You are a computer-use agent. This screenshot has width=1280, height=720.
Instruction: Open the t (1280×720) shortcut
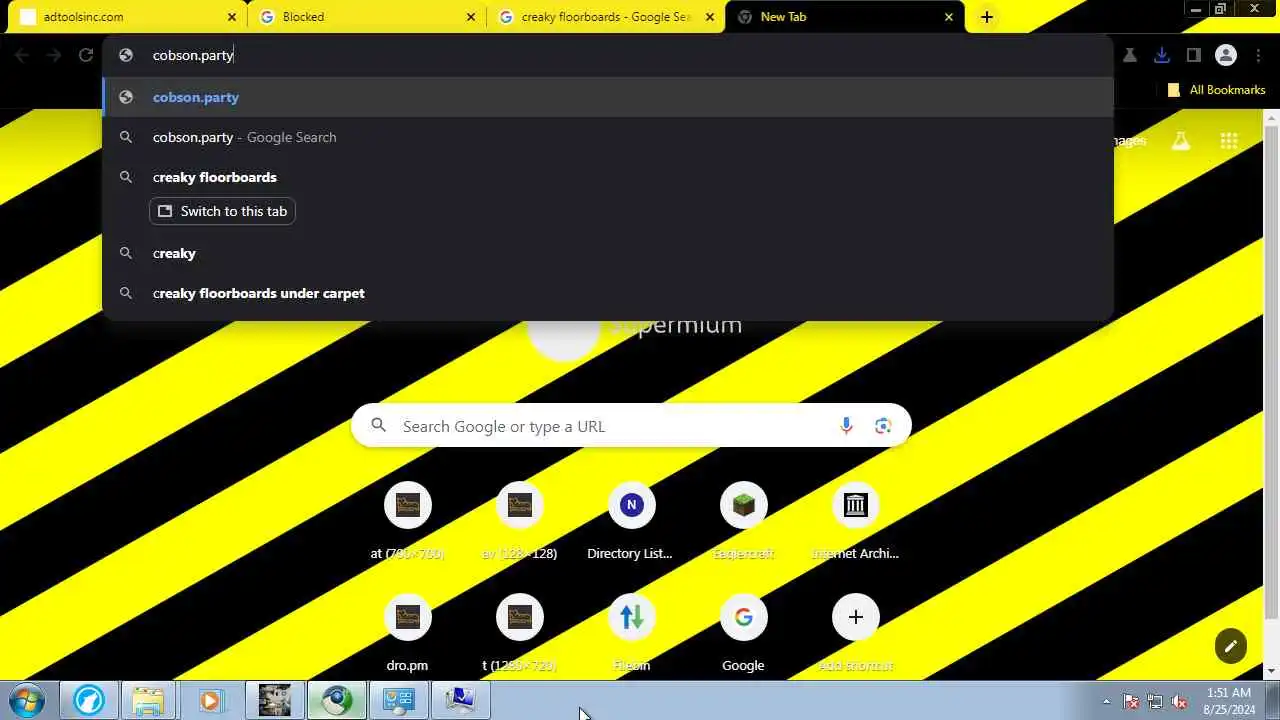519,633
